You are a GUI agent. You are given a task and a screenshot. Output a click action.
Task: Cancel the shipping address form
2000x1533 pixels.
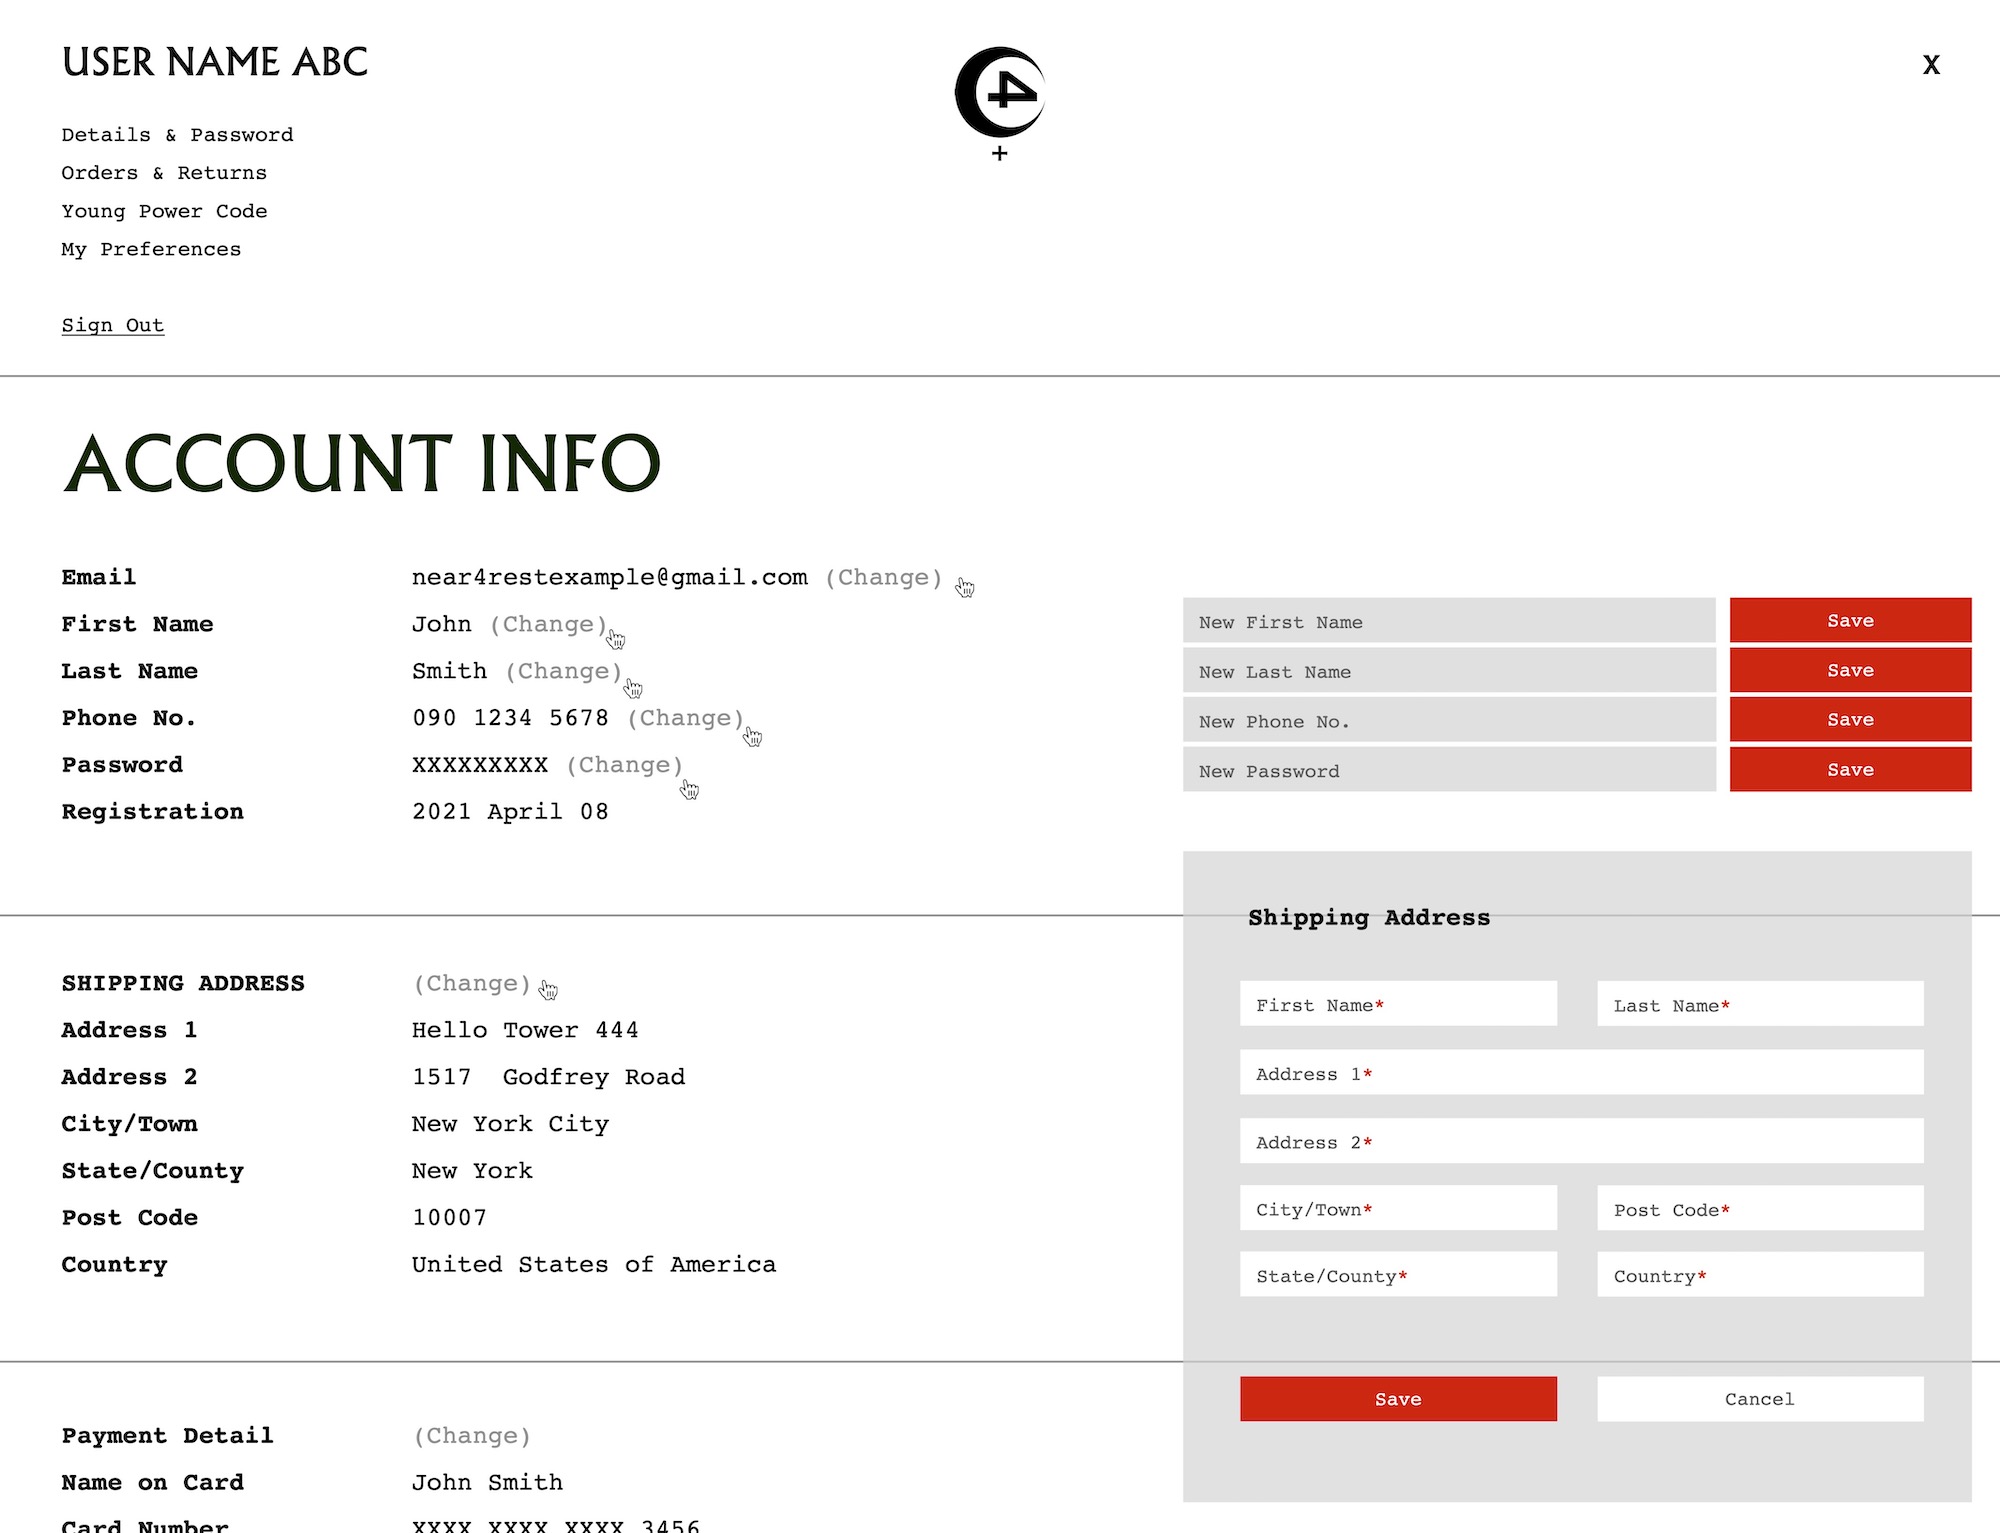point(1760,1399)
